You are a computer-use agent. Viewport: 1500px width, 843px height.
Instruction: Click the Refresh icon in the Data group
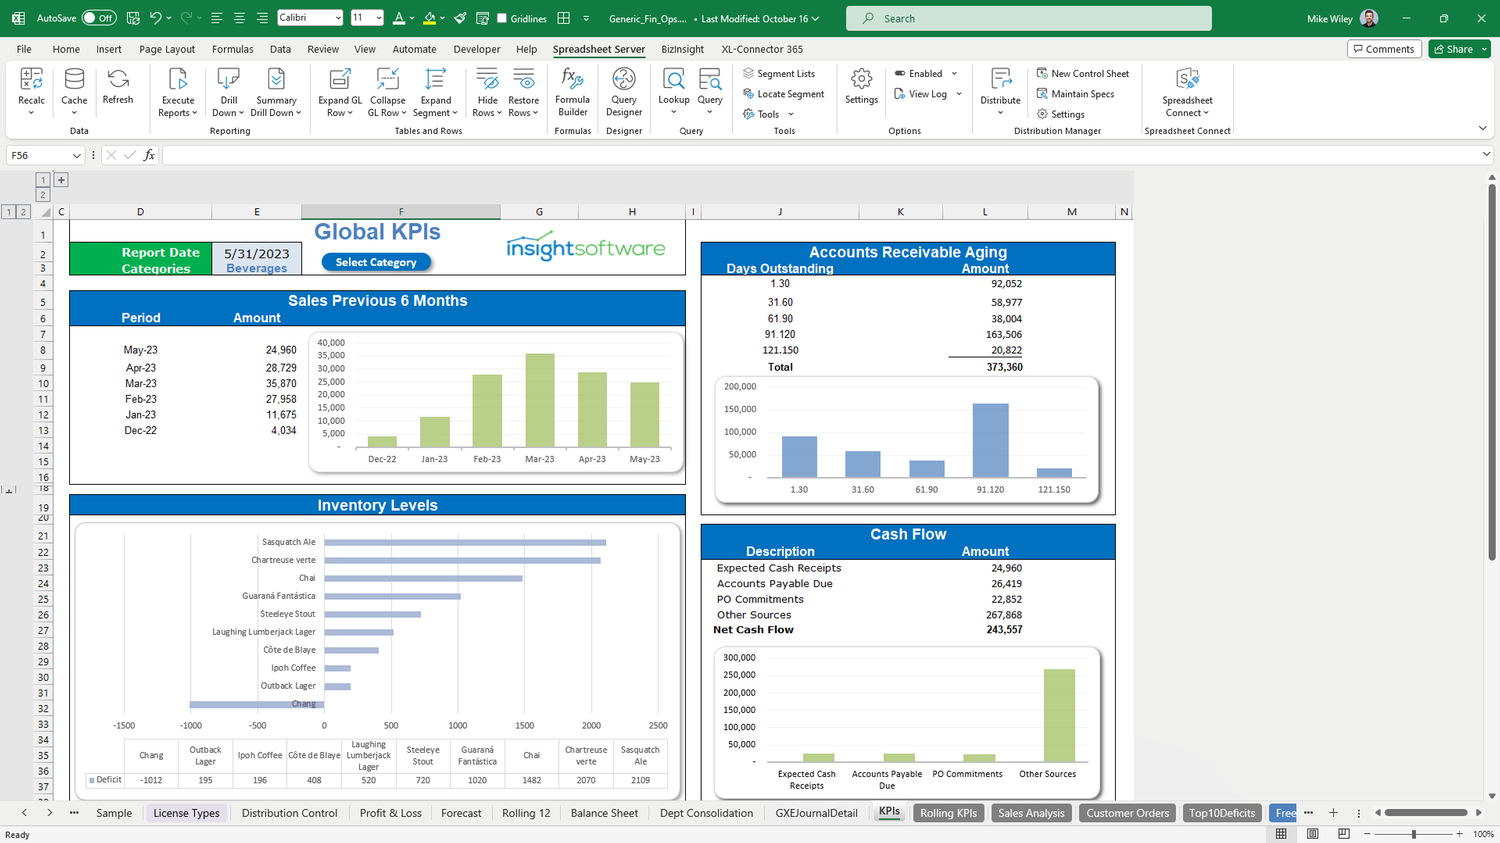point(117,91)
